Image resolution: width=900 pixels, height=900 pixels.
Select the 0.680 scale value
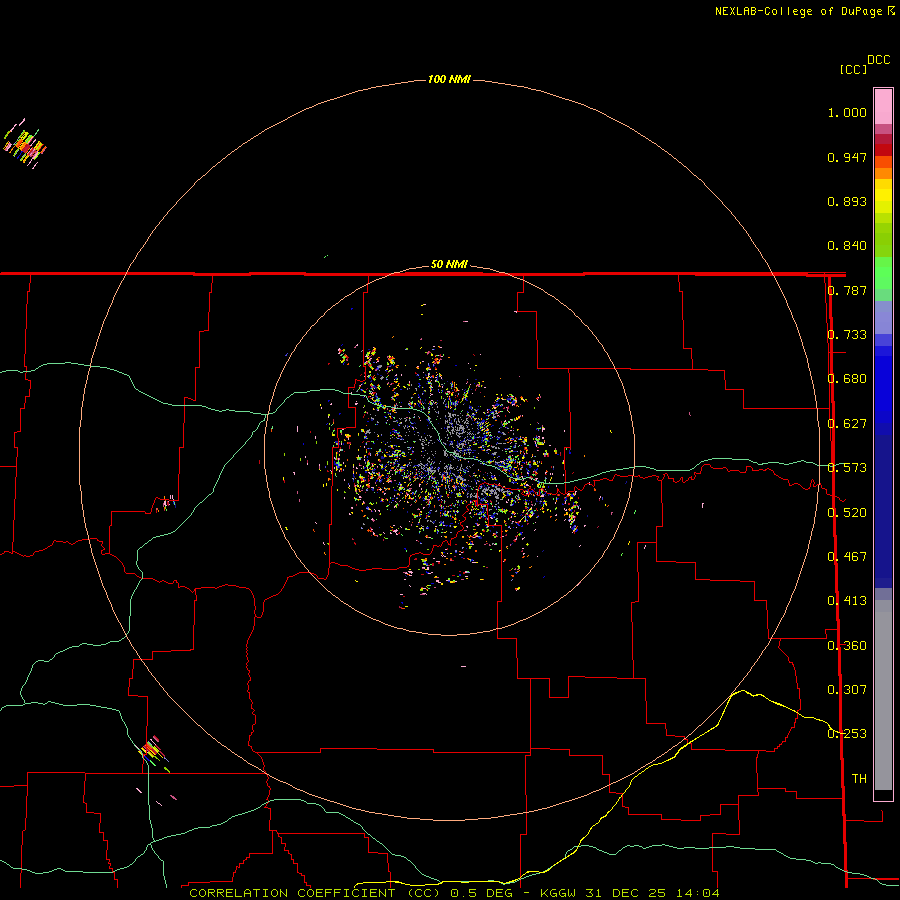click(x=847, y=379)
